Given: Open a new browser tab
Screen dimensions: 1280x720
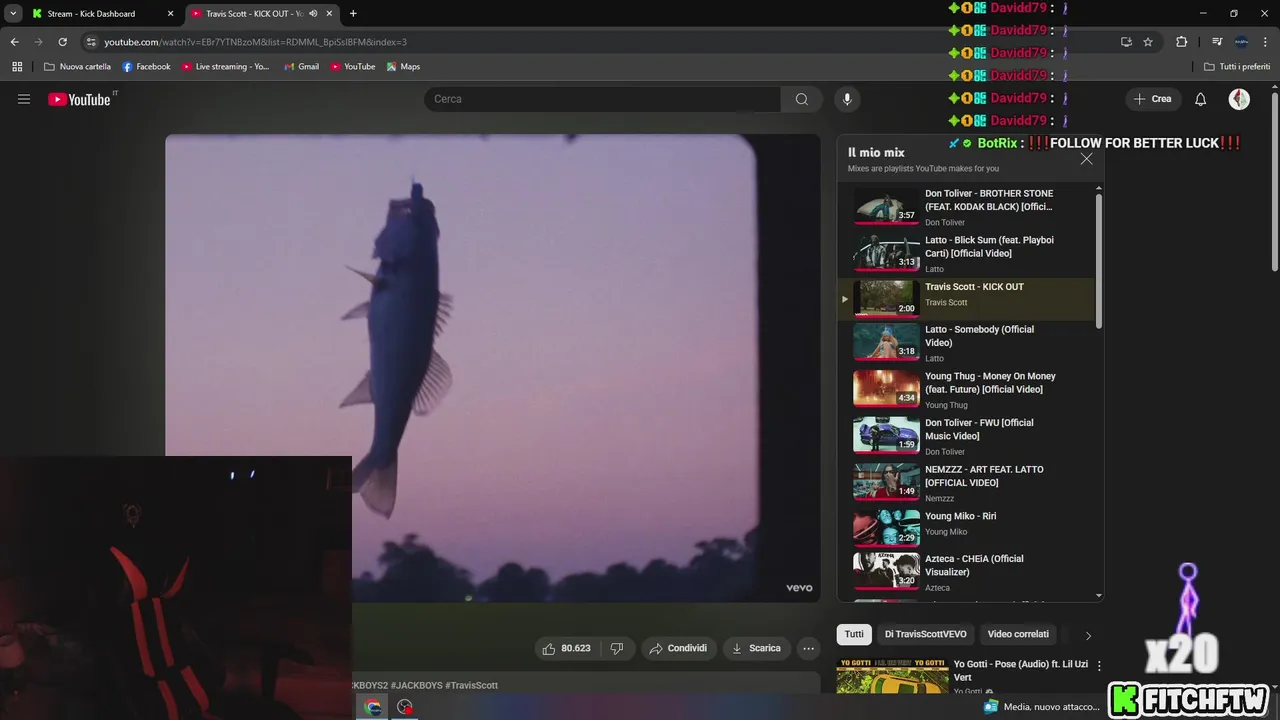Looking at the screenshot, I should coord(353,14).
